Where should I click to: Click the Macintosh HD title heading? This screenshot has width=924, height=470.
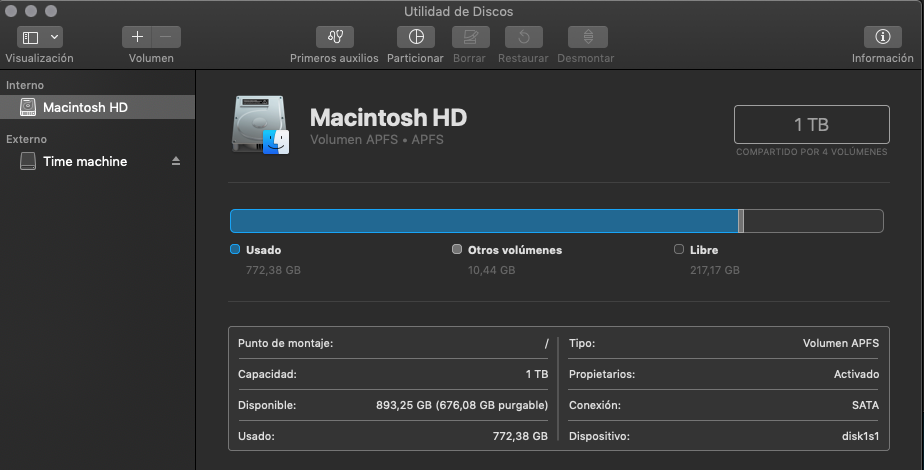pyautogui.click(x=388, y=117)
